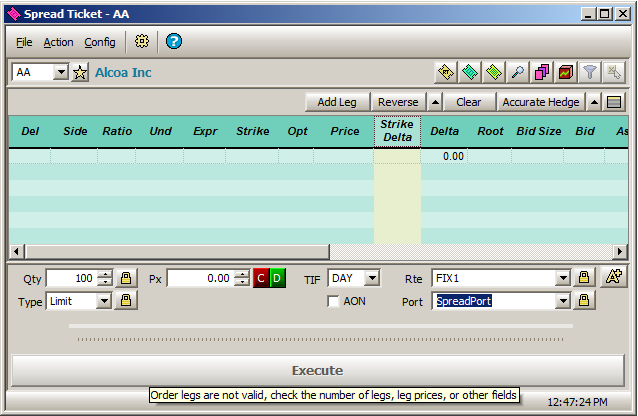Screen dimensions: 638x416
Task: Click the funnel filter icon
Action: (x=590, y=72)
